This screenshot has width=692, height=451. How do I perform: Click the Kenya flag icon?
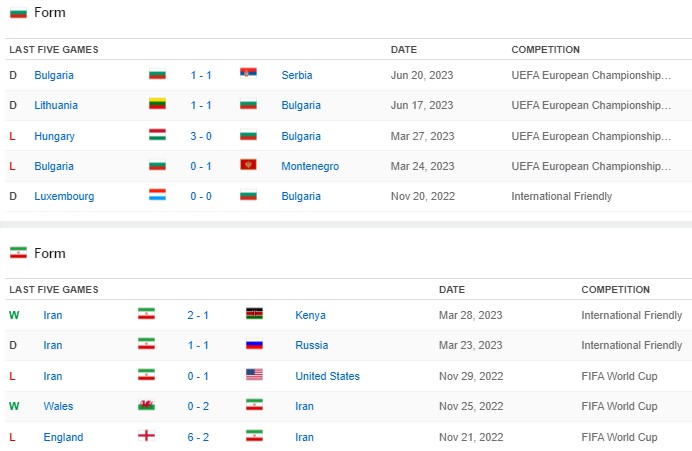pos(254,313)
